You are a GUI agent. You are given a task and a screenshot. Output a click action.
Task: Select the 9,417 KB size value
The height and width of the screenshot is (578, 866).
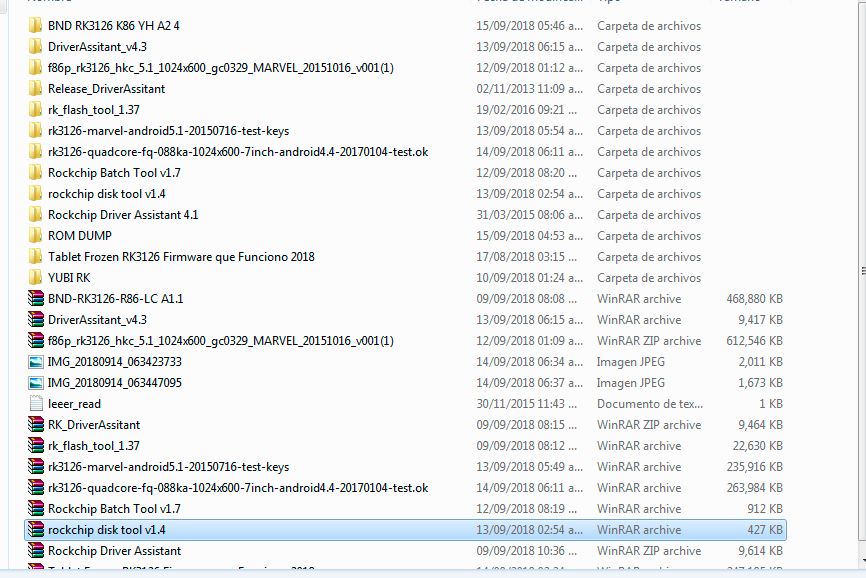(x=761, y=320)
